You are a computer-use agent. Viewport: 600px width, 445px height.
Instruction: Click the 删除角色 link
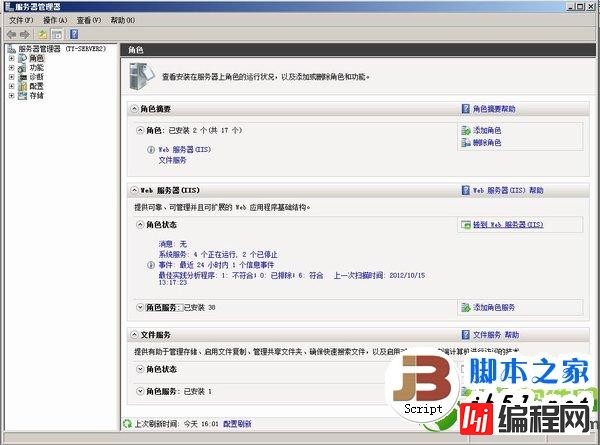point(487,143)
